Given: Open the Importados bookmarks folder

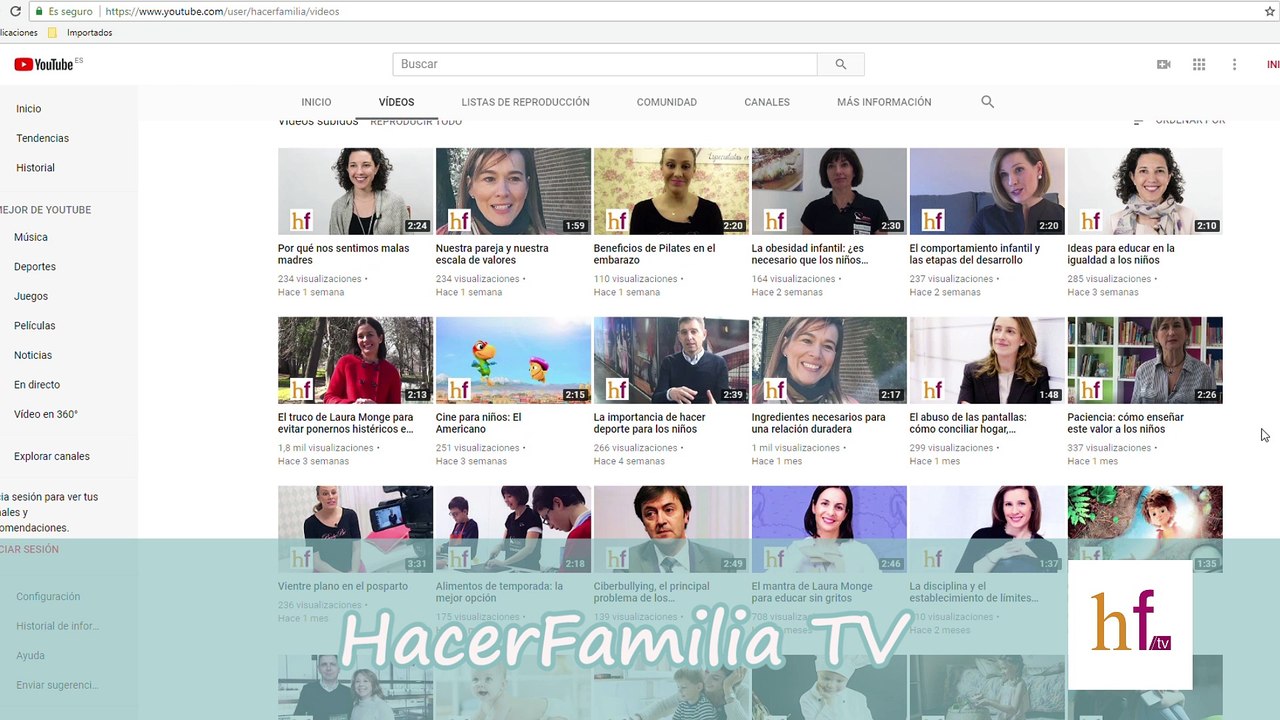Looking at the screenshot, I should 80,32.
